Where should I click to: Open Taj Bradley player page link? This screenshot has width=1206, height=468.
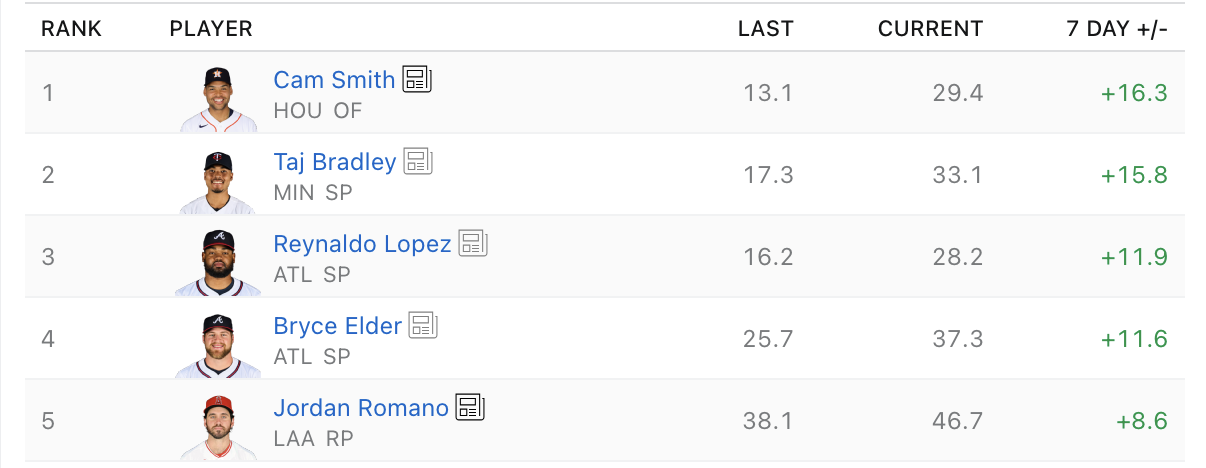click(x=335, y=162)
